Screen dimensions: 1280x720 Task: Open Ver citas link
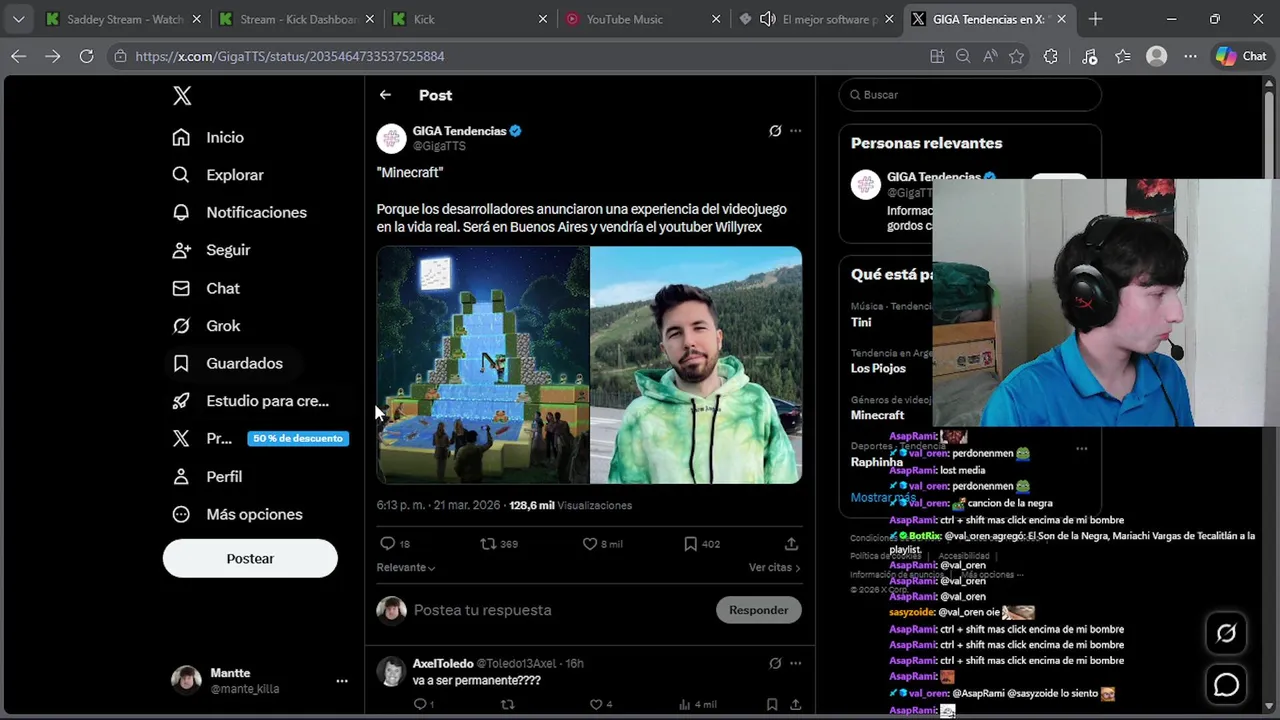pos(775,567)
